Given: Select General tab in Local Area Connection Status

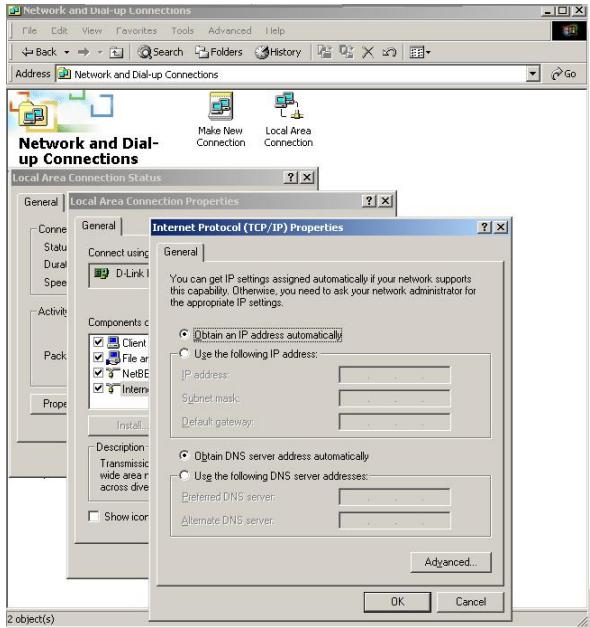Looking at the screenshot, I should coord(41,202).
